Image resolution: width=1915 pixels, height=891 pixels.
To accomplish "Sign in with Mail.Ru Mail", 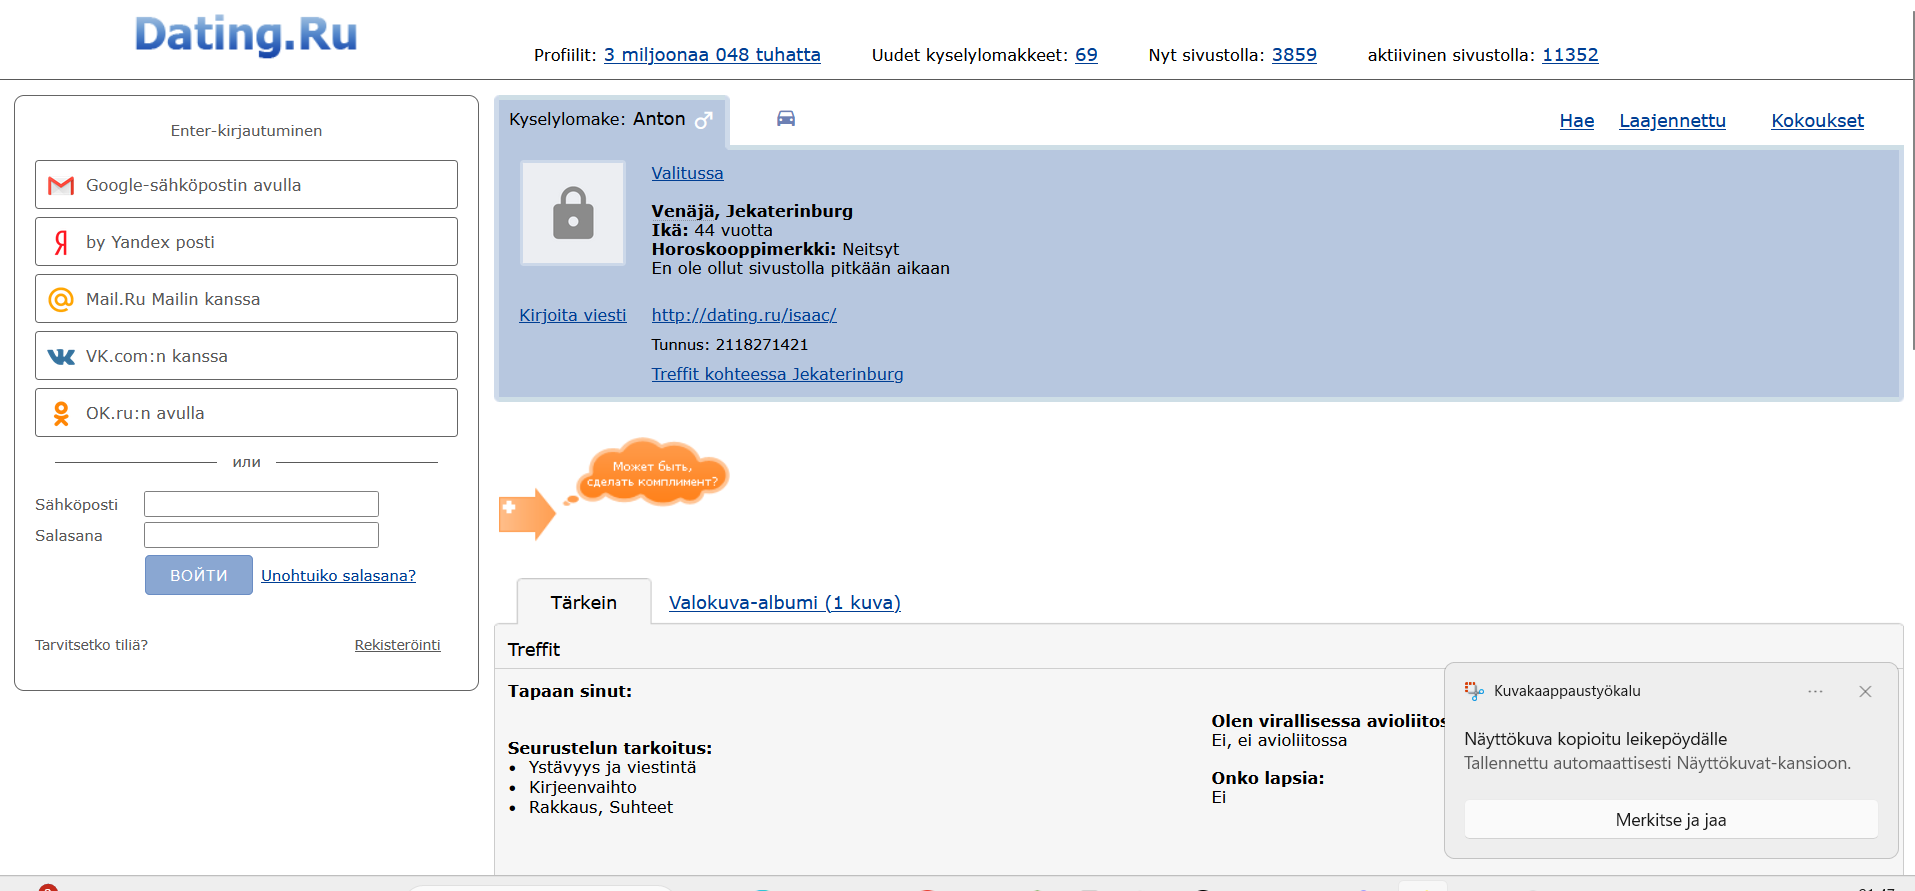I will [246, 299].
